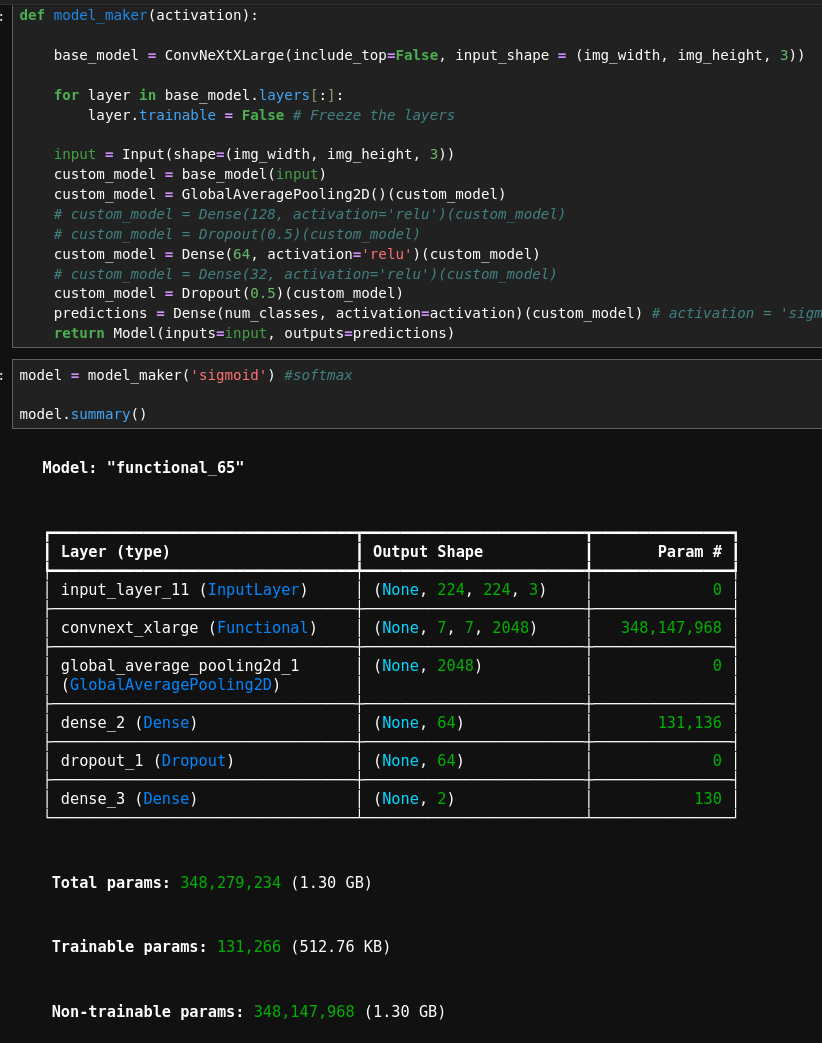The height and width of the screenshot is (1043, 822).
Task: Click the Trainable params value 131,266
Action: [x=249, y=947]
